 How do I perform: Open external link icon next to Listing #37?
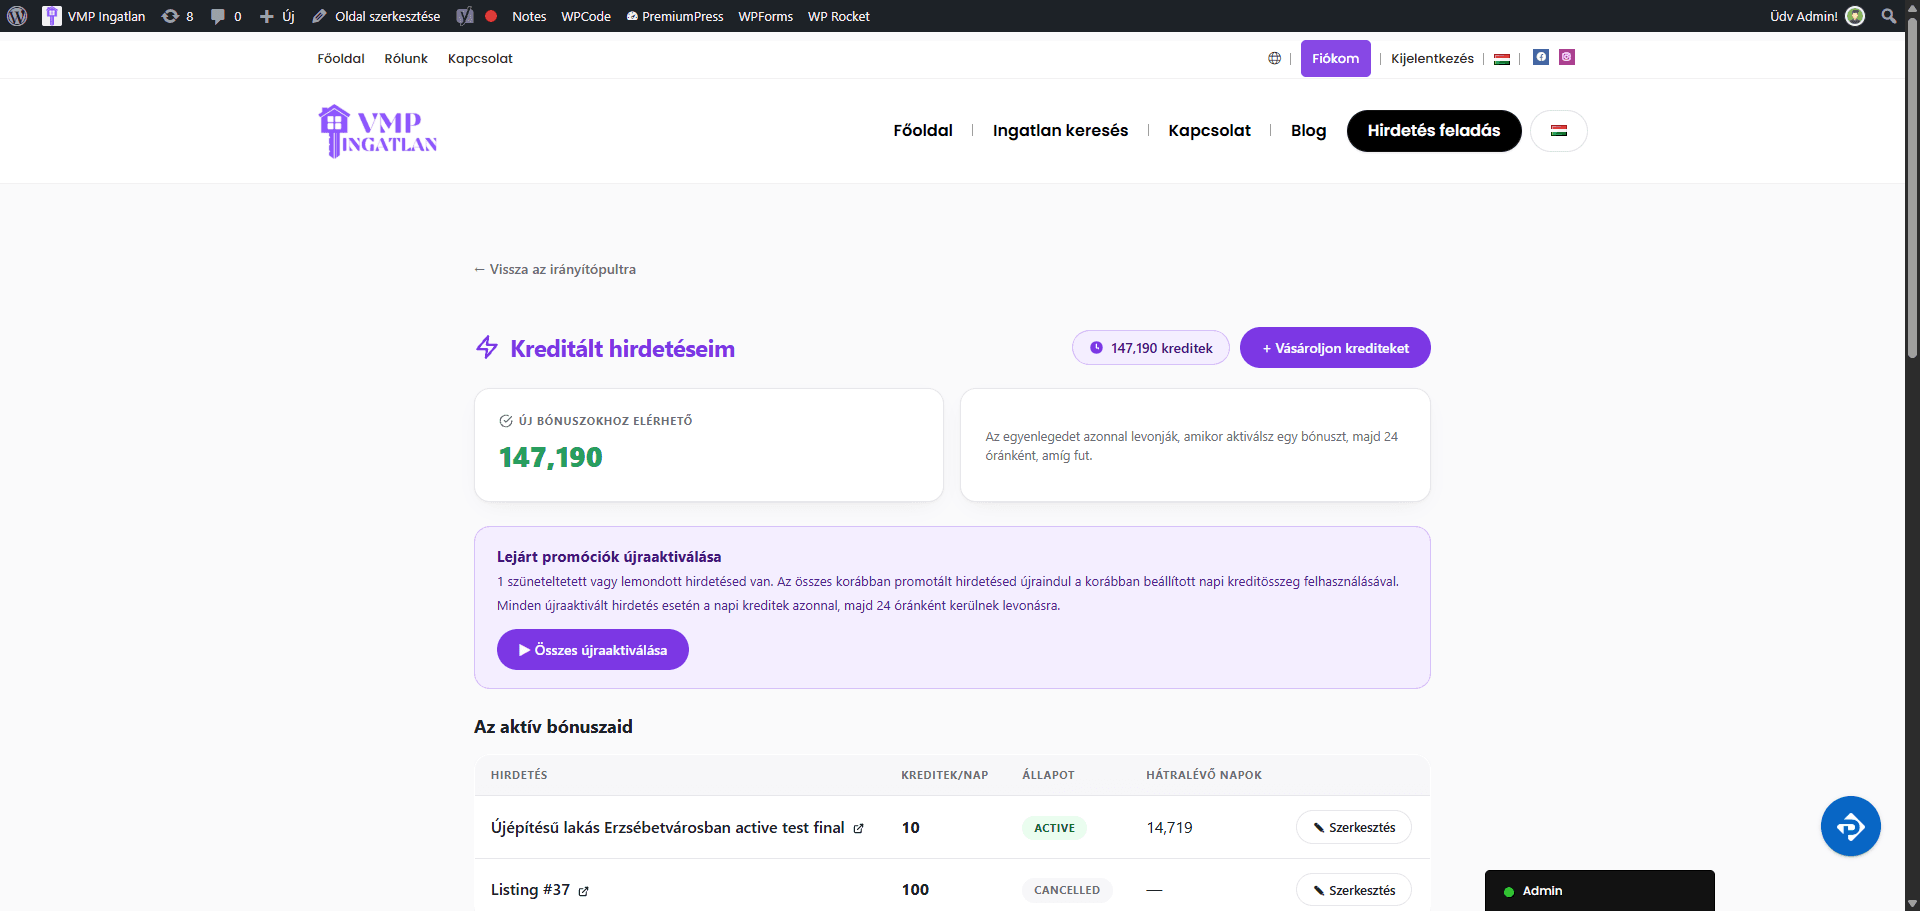(x=583, y=891)
